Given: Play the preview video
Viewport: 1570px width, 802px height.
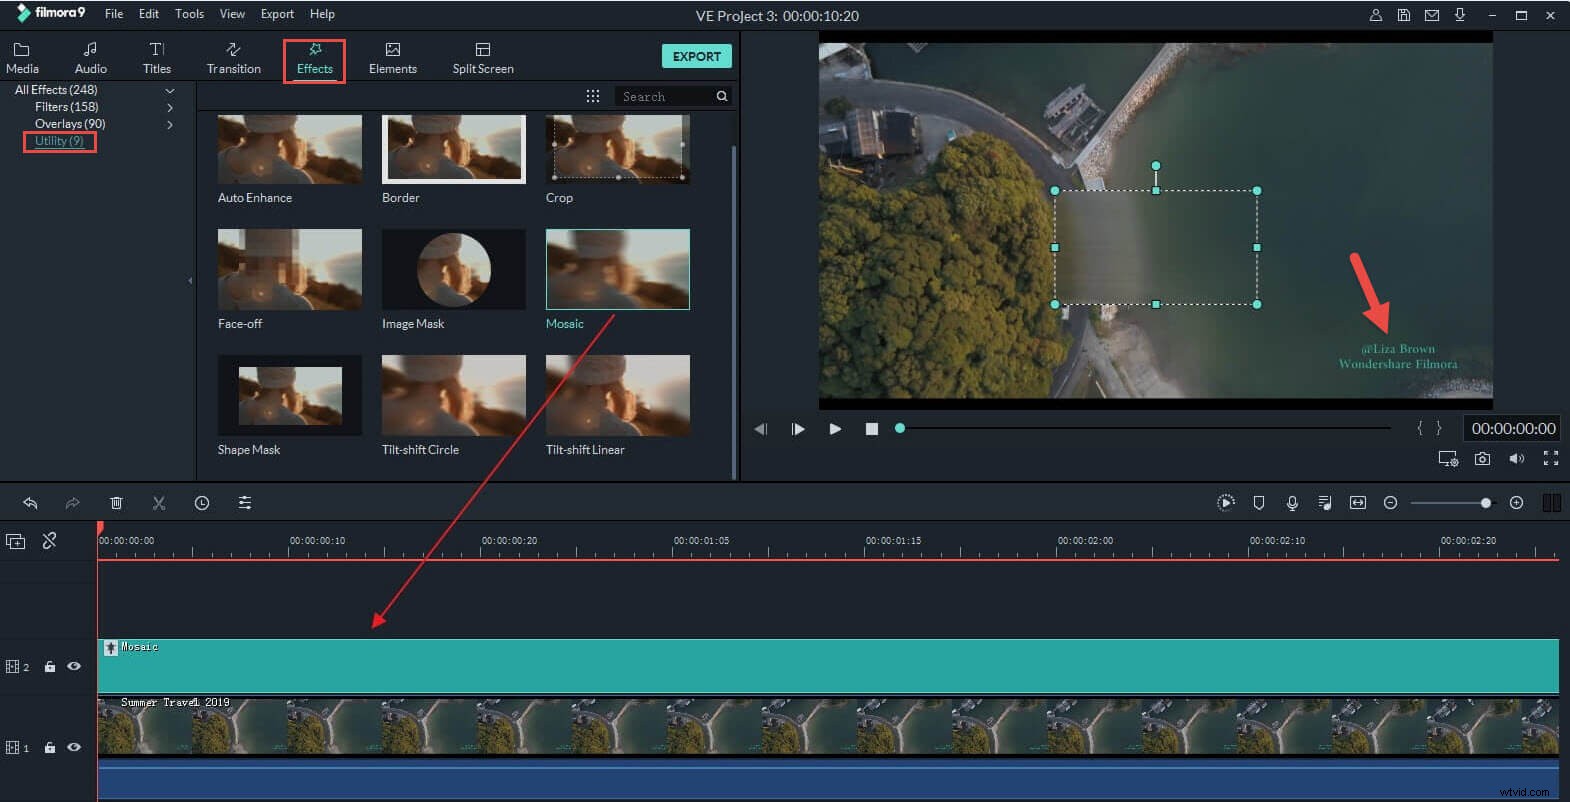Looking at the screenshot, I should pyautogui.click(x=835, y=429).
